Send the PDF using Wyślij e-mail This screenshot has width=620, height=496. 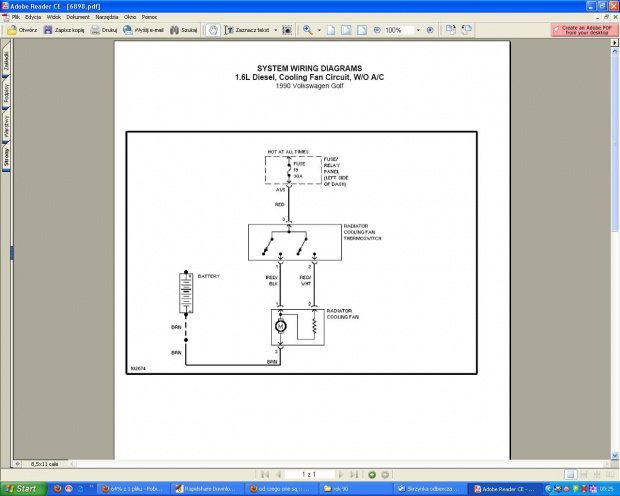tap(143, 30)
